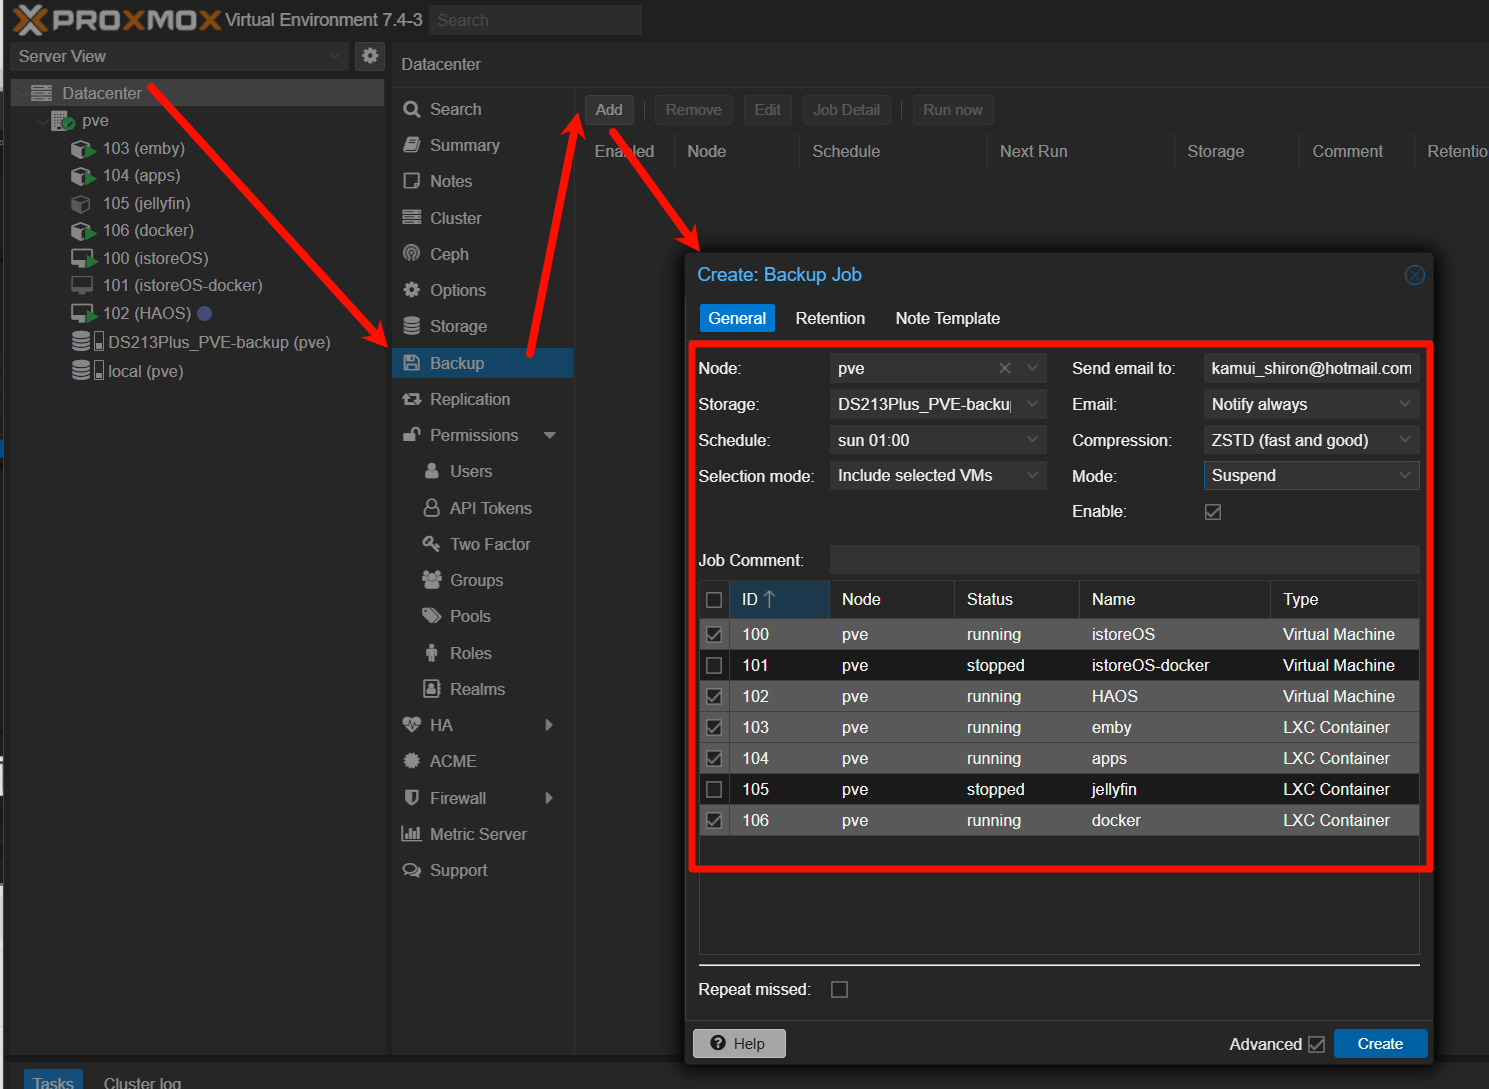The image size is (1489, 1089).
Task: Click the Support chat icon
Action: point(411,870)
